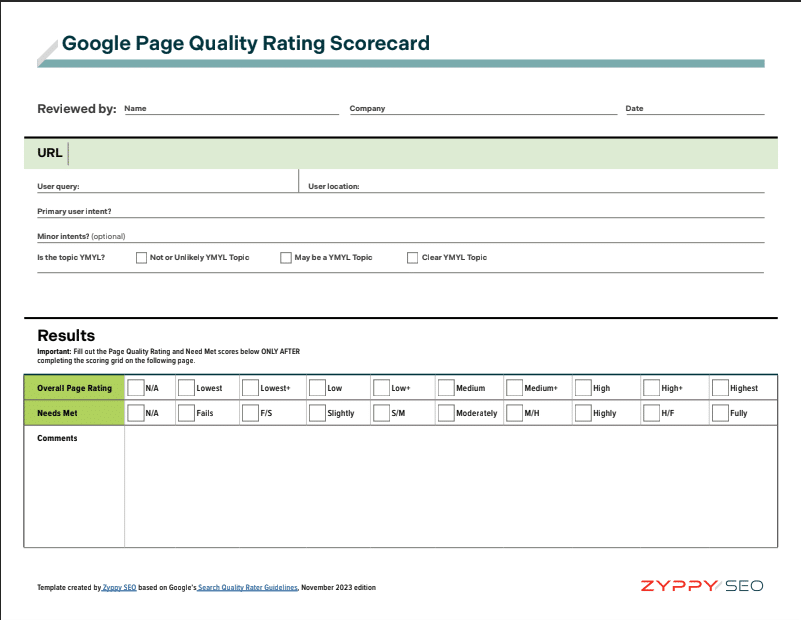Screen dimensions: 801x620
Task: Check the Overall Page Rating Medium box
Action: [x=445, y=388]
